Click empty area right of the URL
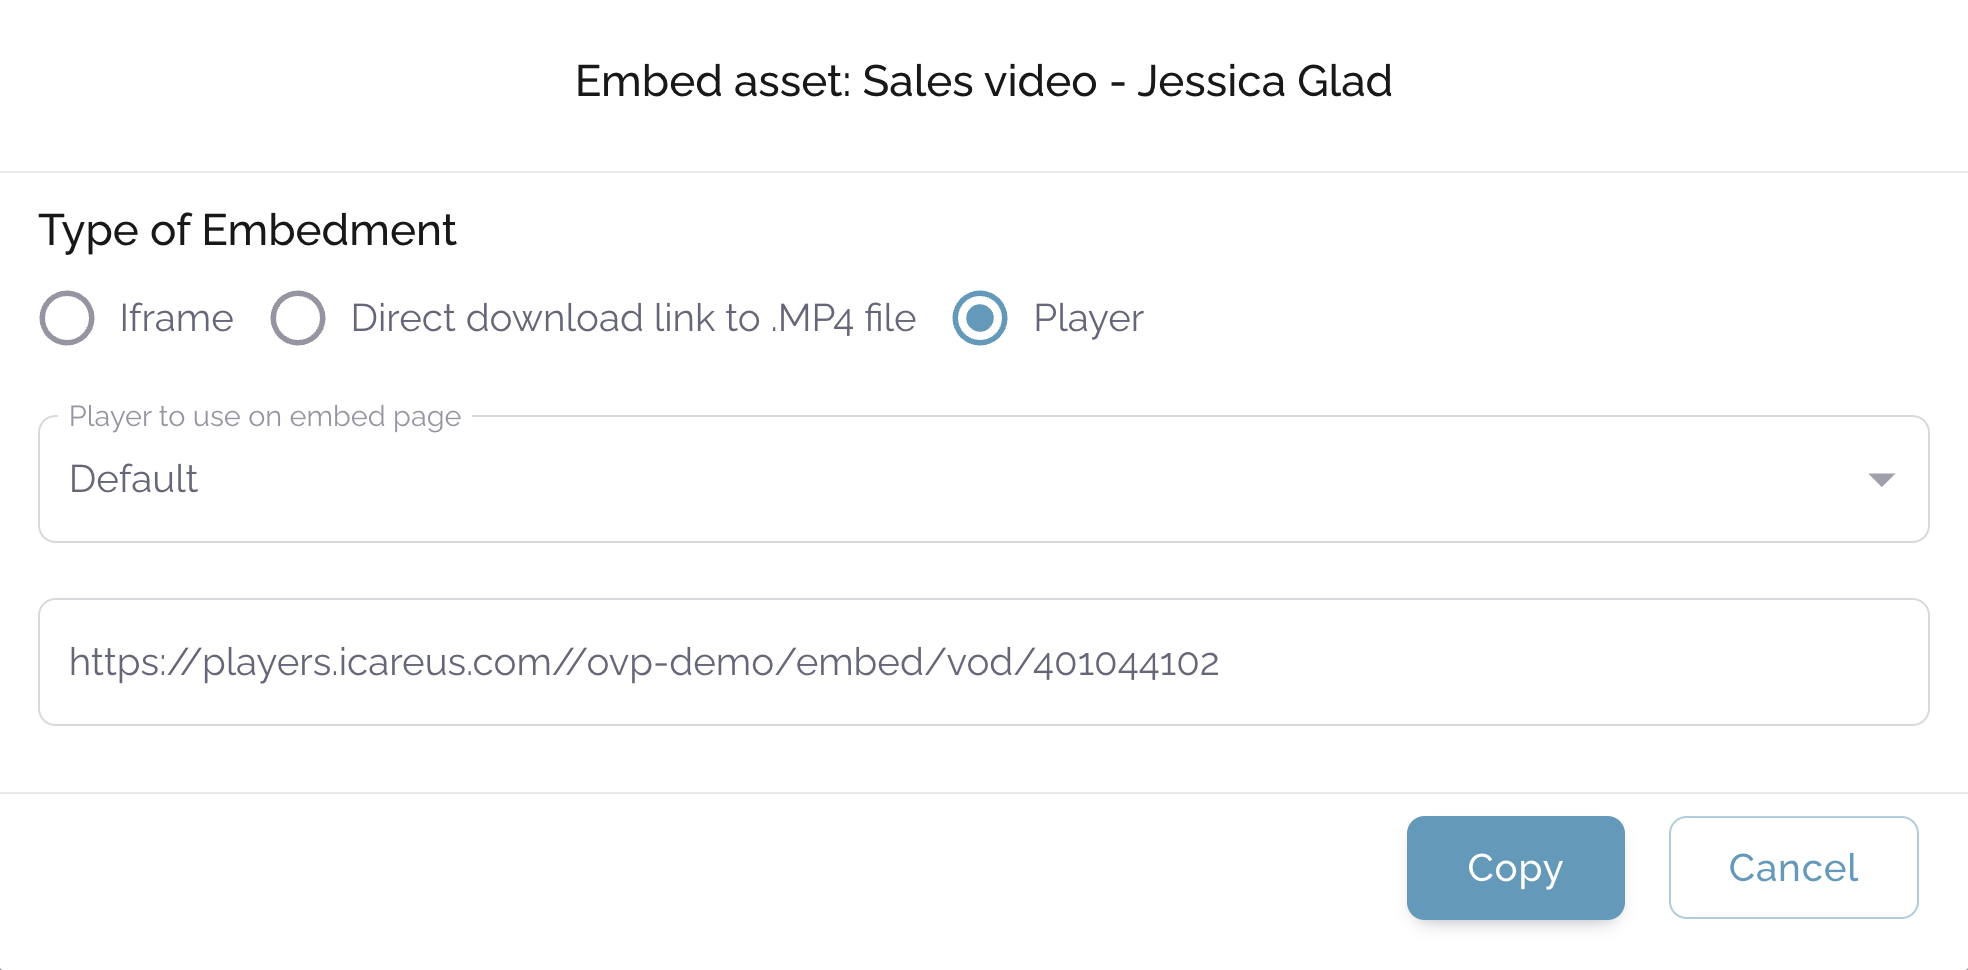This screenshot has height=970, width=1968. click(x=1570, y=662)
